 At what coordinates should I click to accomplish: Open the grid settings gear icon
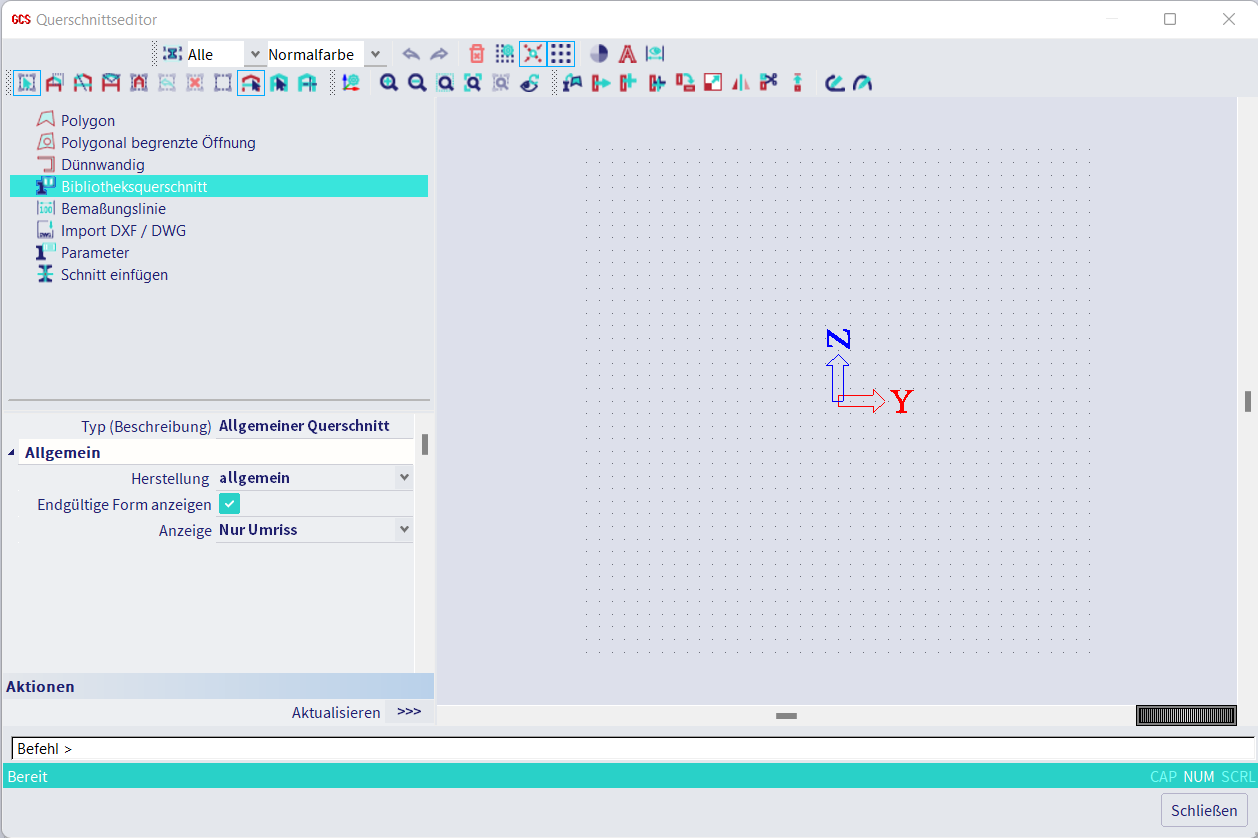click(505, 54)
